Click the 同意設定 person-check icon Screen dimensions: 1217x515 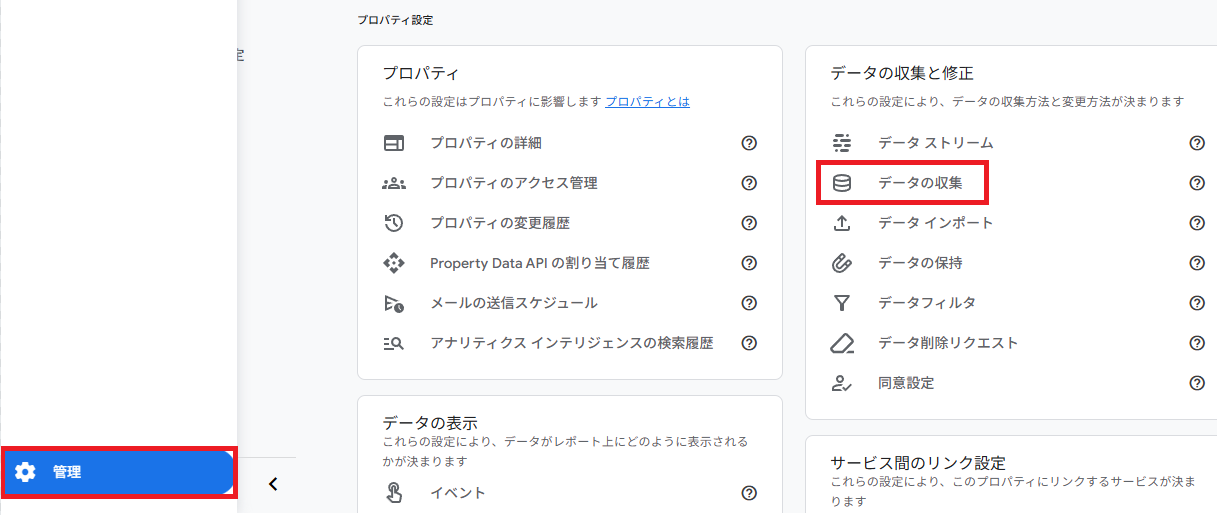[x=842, y=383]
